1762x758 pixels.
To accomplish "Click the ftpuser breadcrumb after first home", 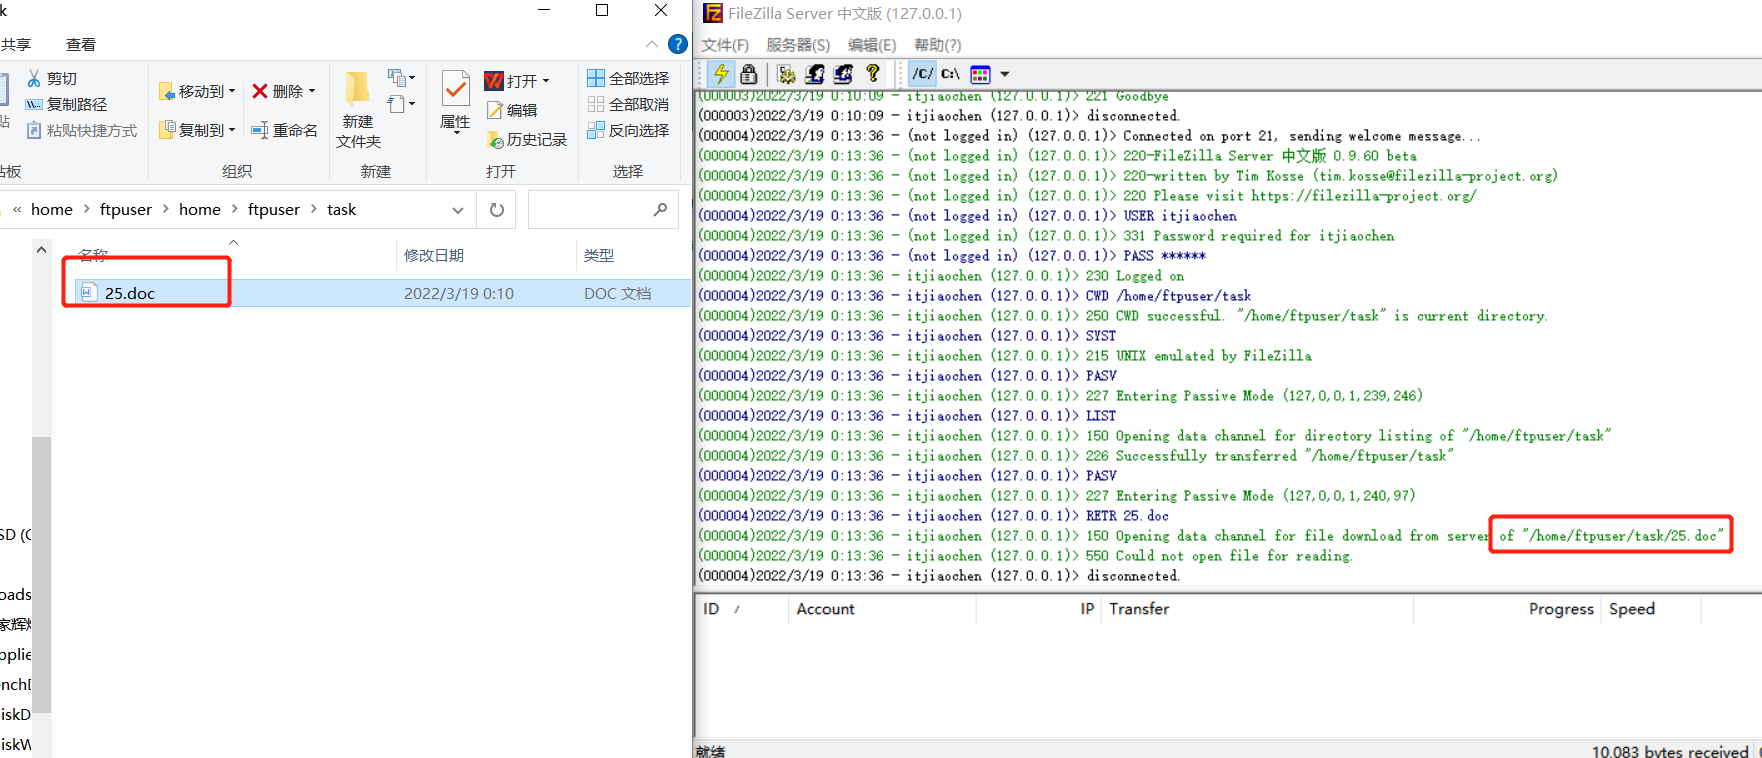I will 126,209.
